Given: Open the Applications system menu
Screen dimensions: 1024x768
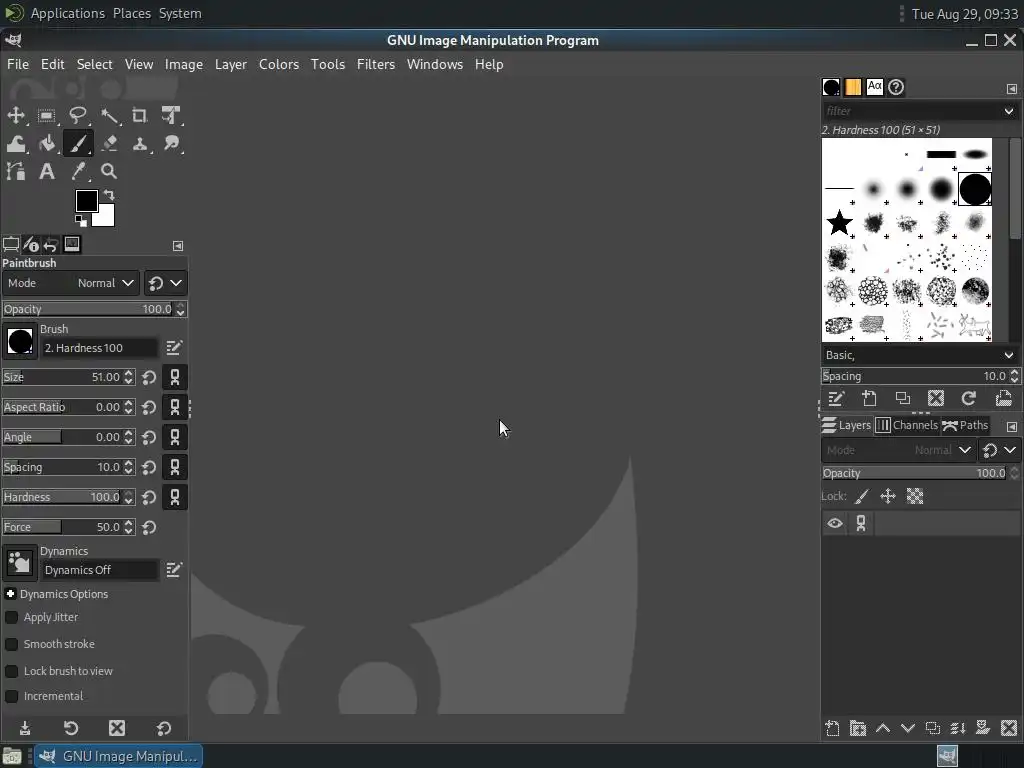Looking at the screenshot, I should pos(67,13).
